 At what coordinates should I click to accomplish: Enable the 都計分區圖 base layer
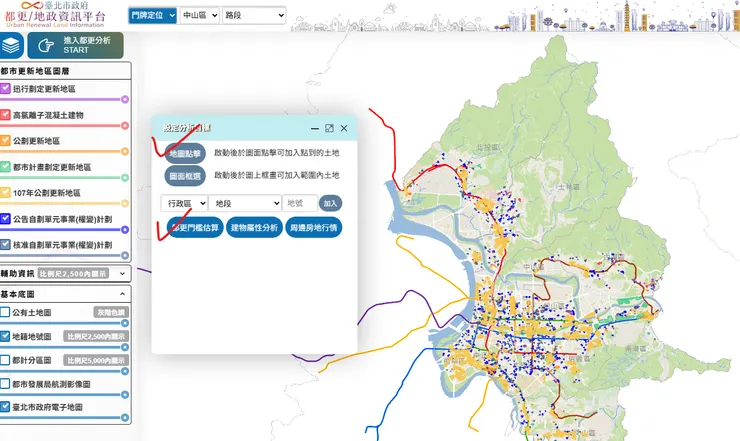click(x=5, y=360)
